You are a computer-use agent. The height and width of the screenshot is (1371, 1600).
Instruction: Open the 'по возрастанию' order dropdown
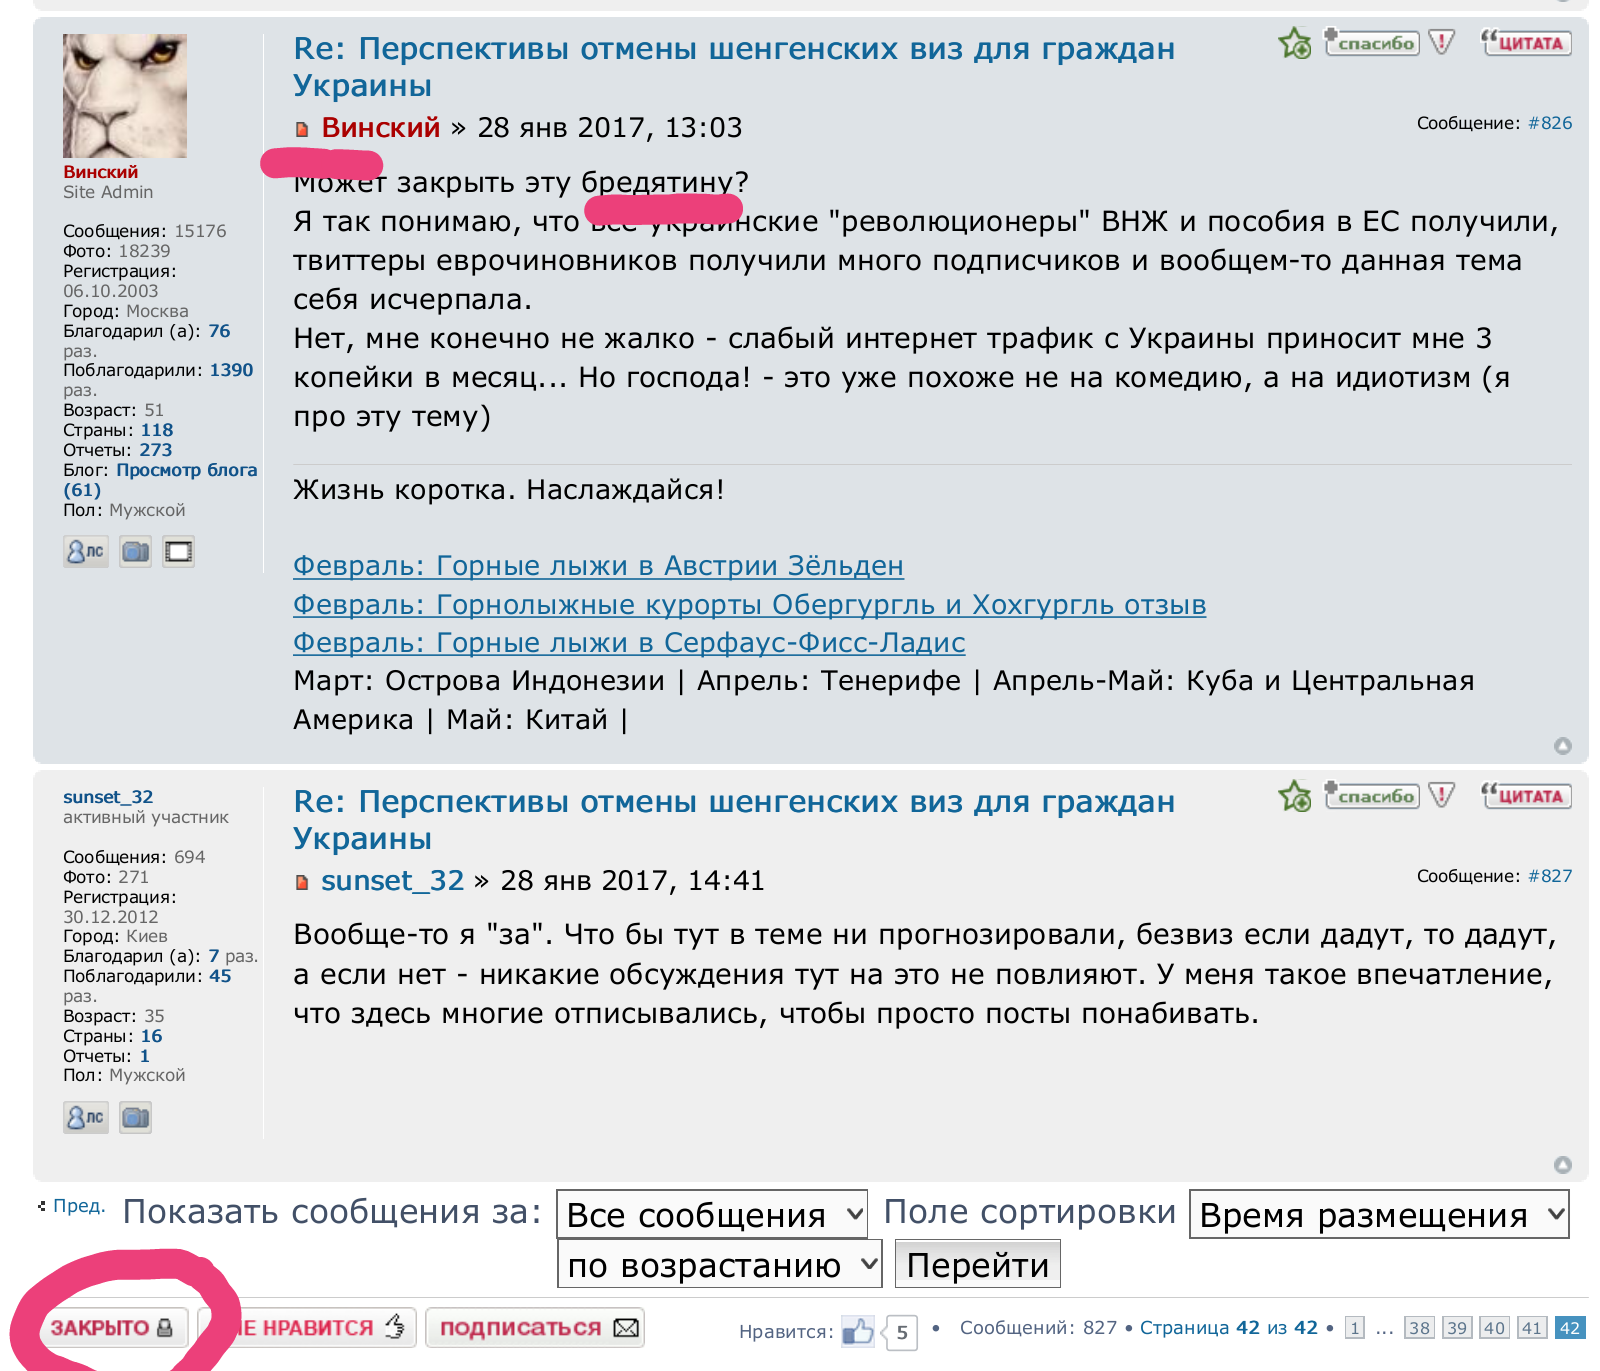(x=719, y=1265)
